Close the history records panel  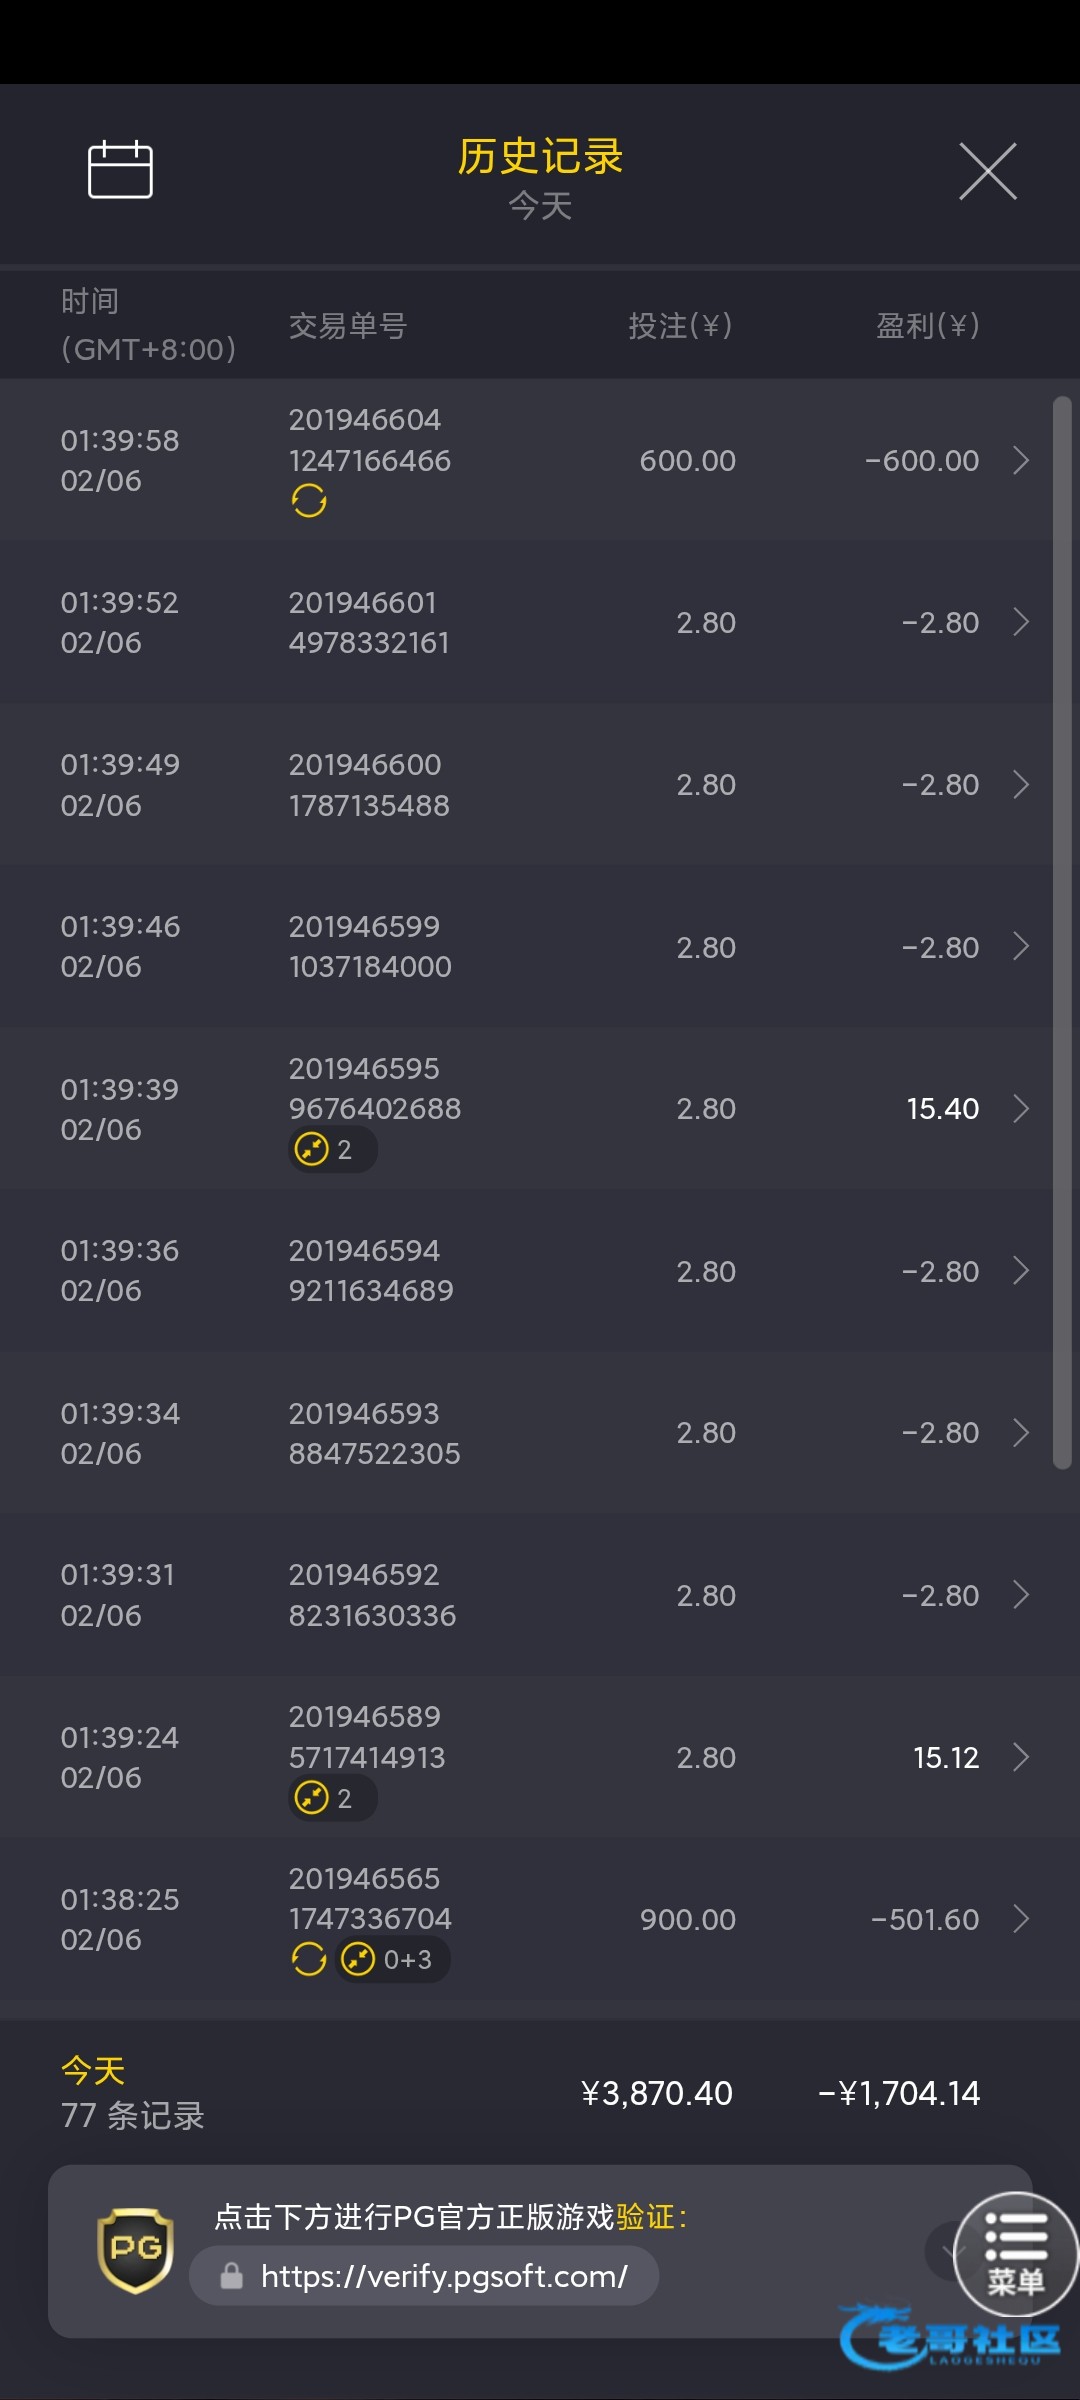click(x=987, y=171)
